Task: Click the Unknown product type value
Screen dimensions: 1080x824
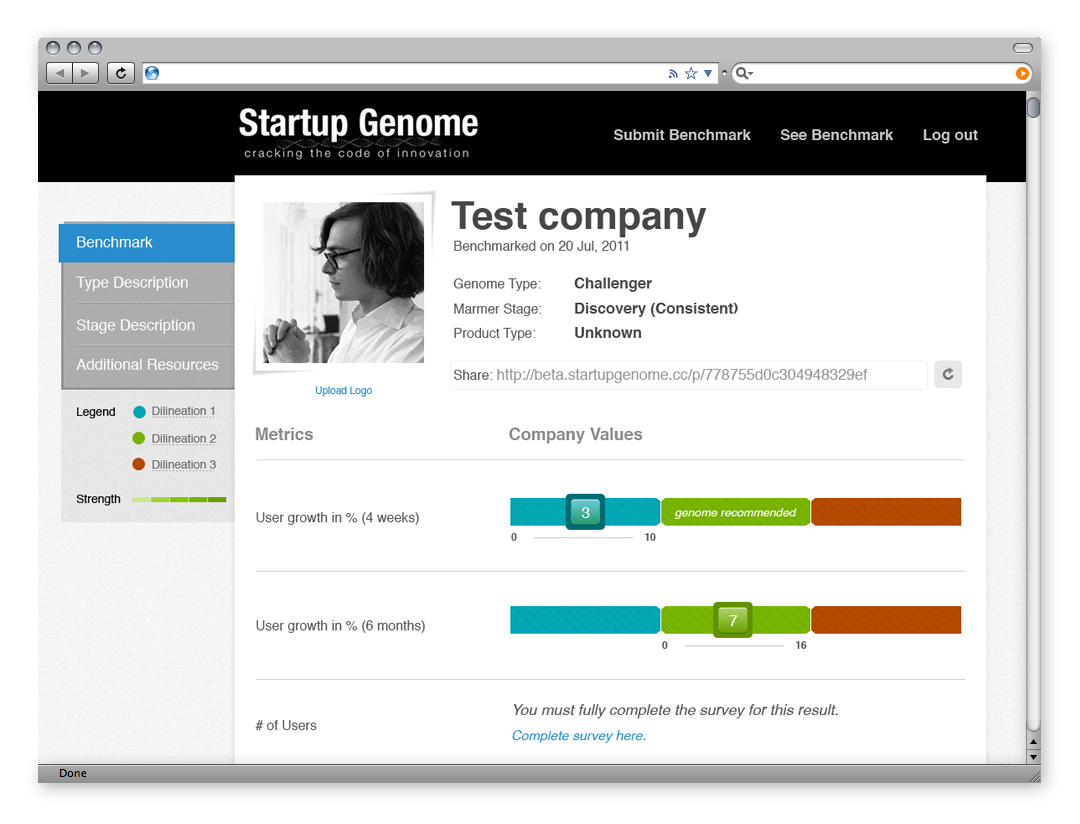Action: [x=608, y=333]
